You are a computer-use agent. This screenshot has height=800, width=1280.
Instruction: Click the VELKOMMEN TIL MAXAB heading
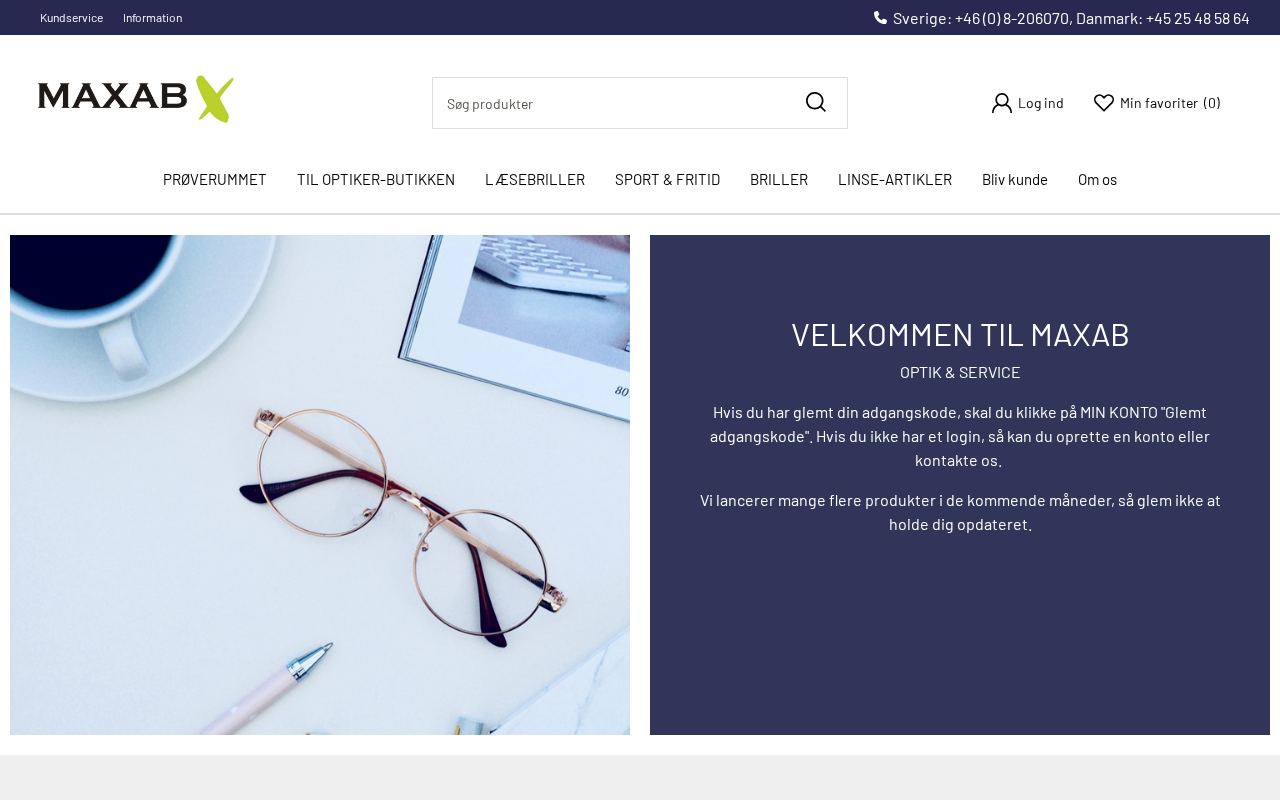(960, 335)
